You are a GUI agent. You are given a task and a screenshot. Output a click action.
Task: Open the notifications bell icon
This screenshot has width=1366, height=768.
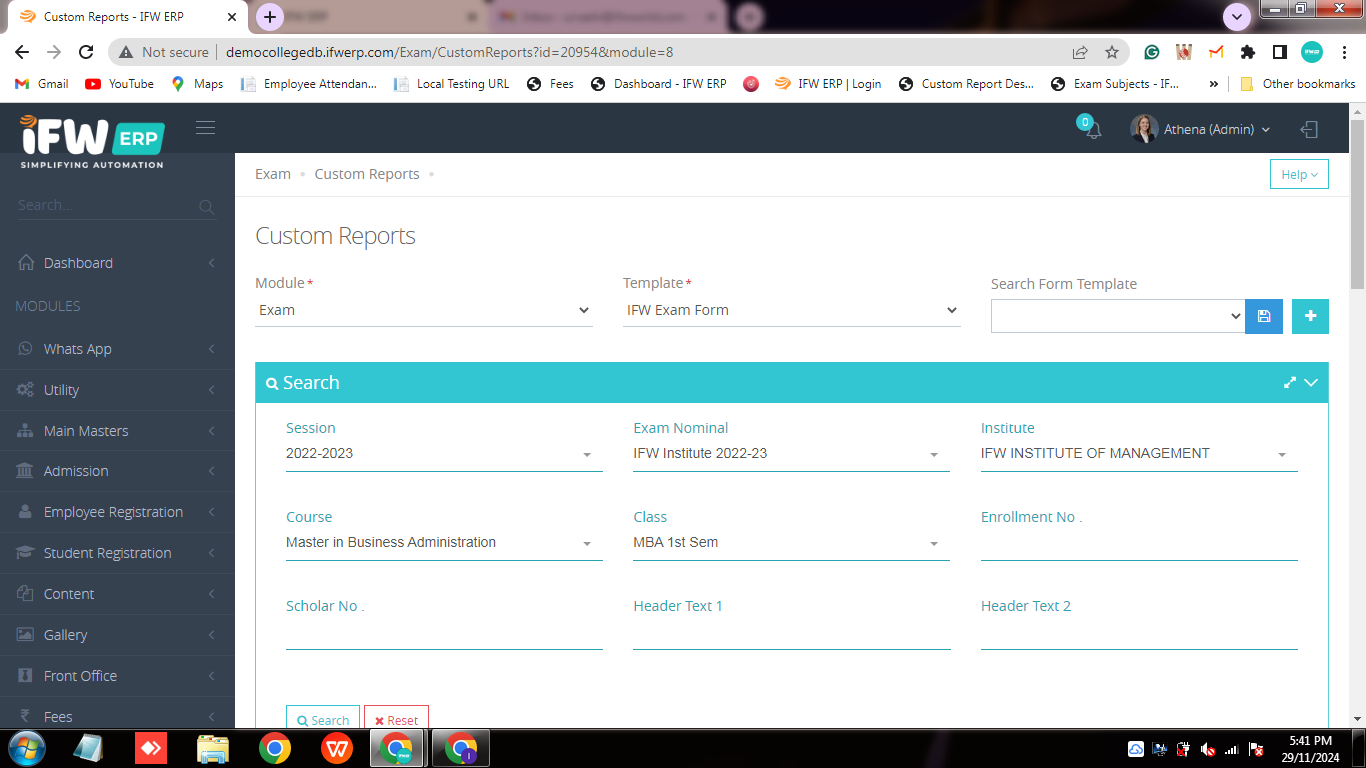pyautogui.click(x=1093, y=130)
